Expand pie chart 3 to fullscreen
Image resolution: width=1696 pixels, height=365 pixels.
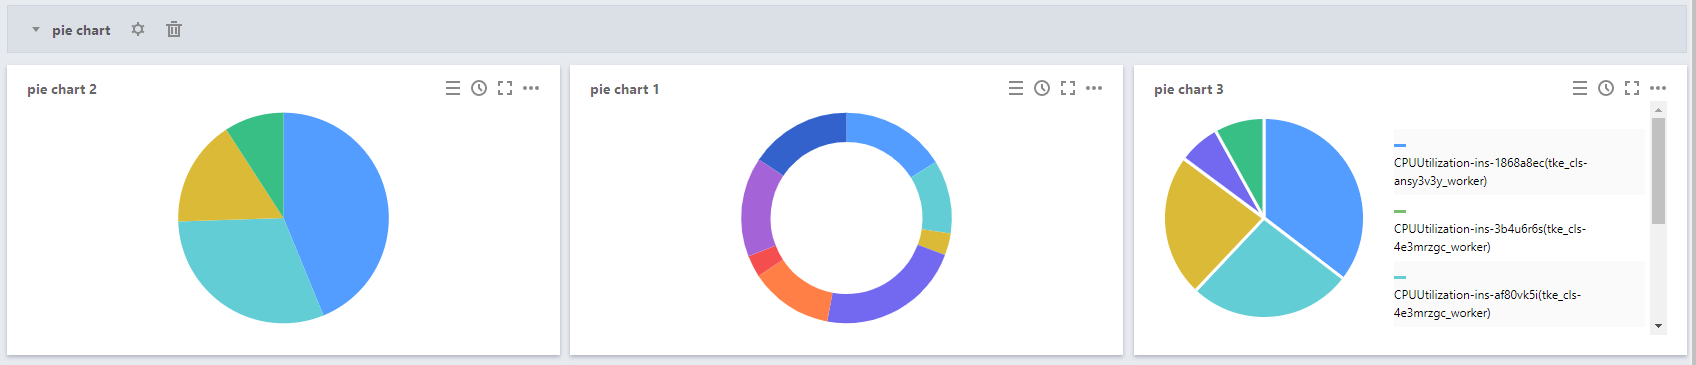point(1632,89)
